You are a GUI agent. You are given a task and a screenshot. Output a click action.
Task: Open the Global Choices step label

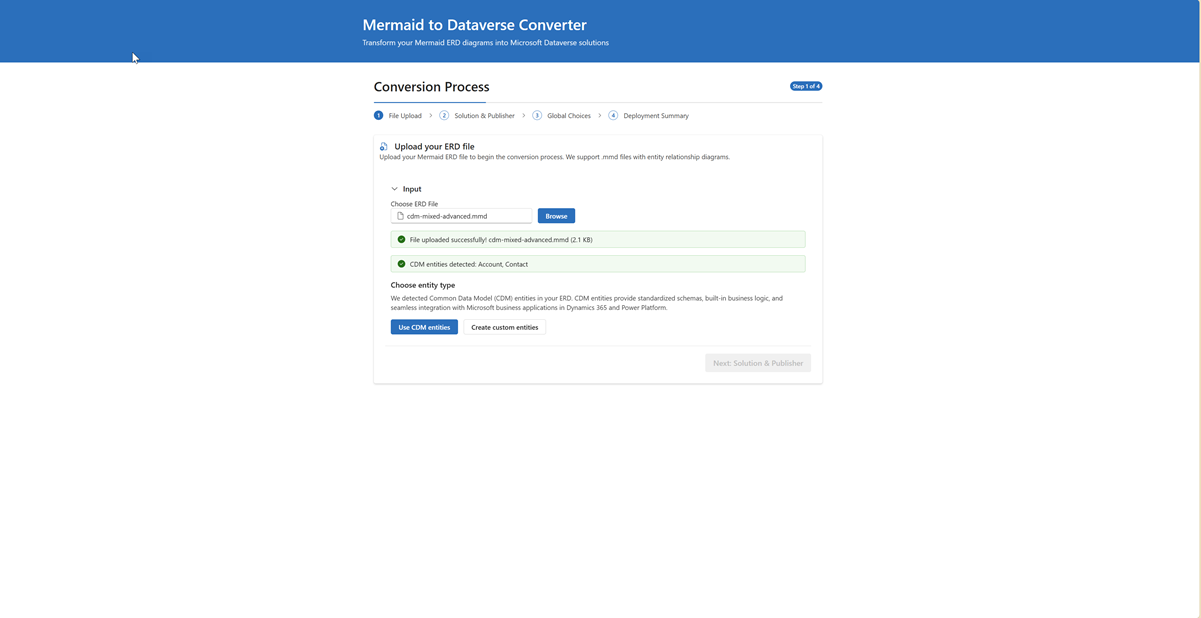click(x=568, y=116)
